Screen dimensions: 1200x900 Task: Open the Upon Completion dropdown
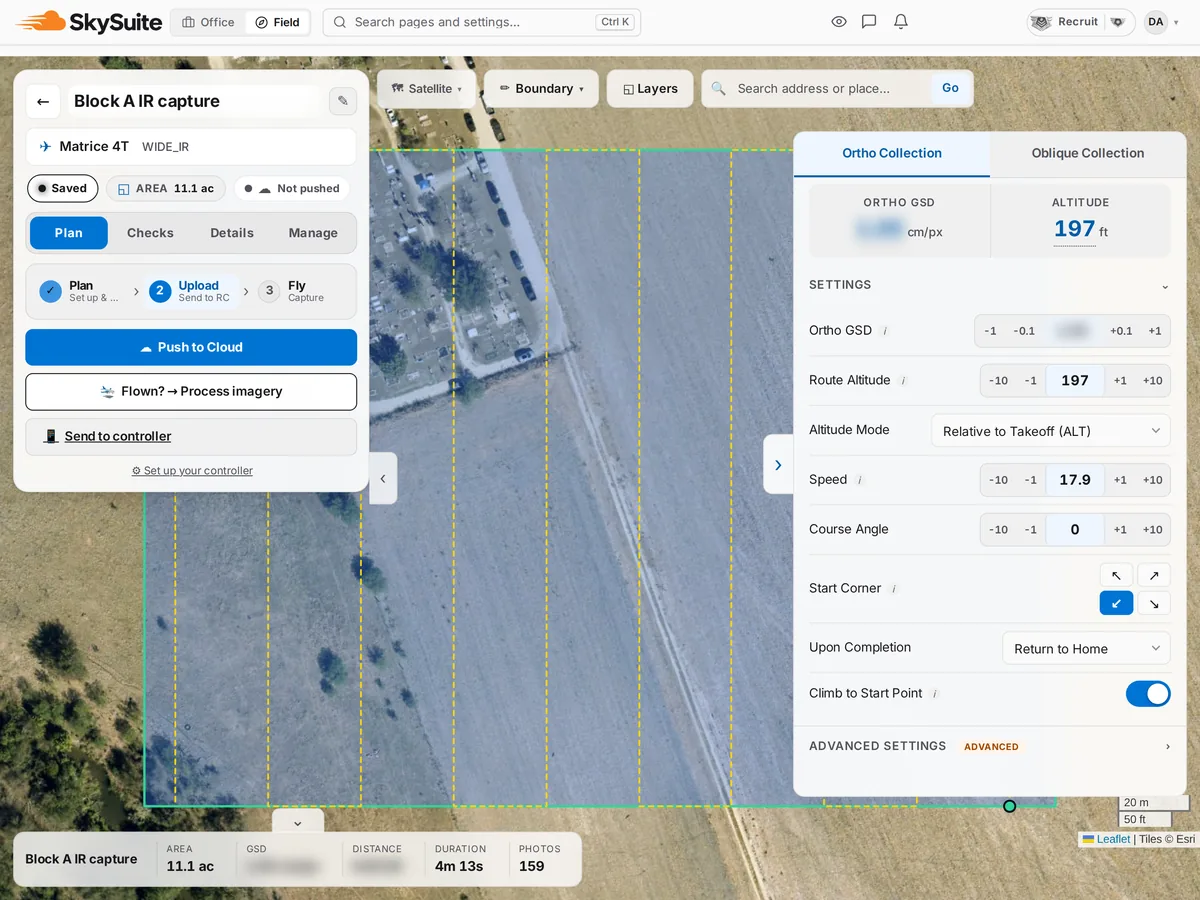pos(1086,648)
